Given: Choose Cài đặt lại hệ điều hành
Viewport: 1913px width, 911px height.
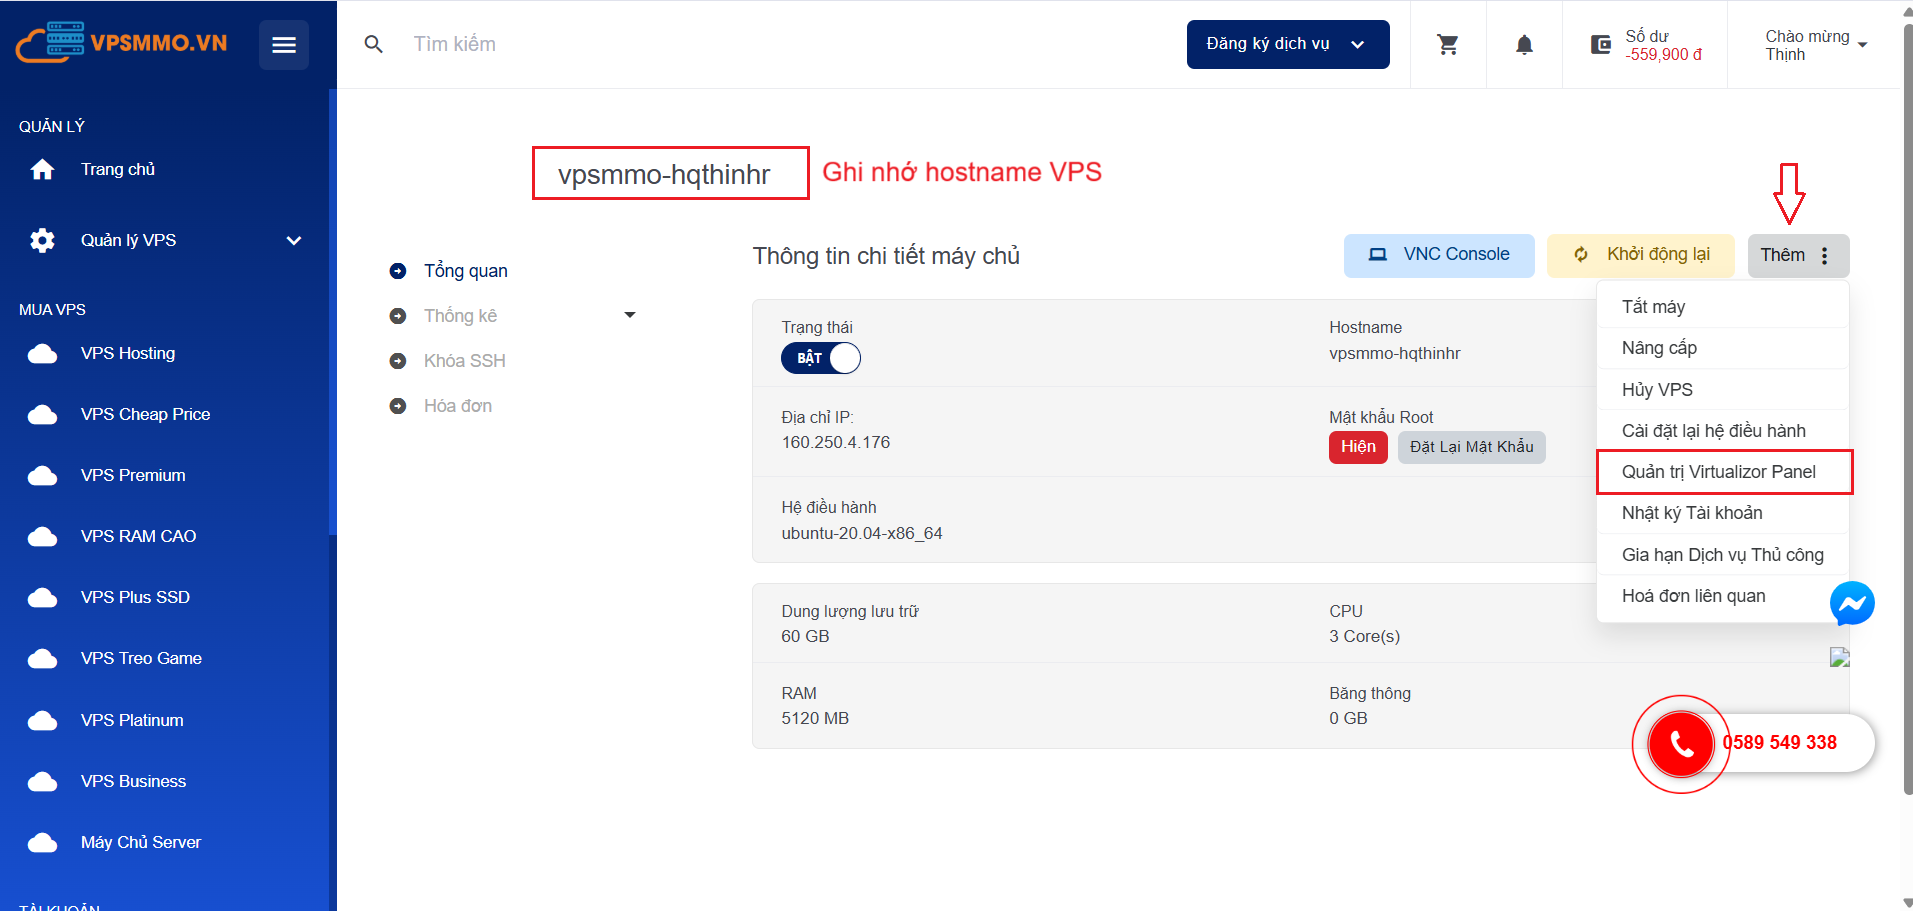Looking at the screenshot, I should tap(1722, 431).
